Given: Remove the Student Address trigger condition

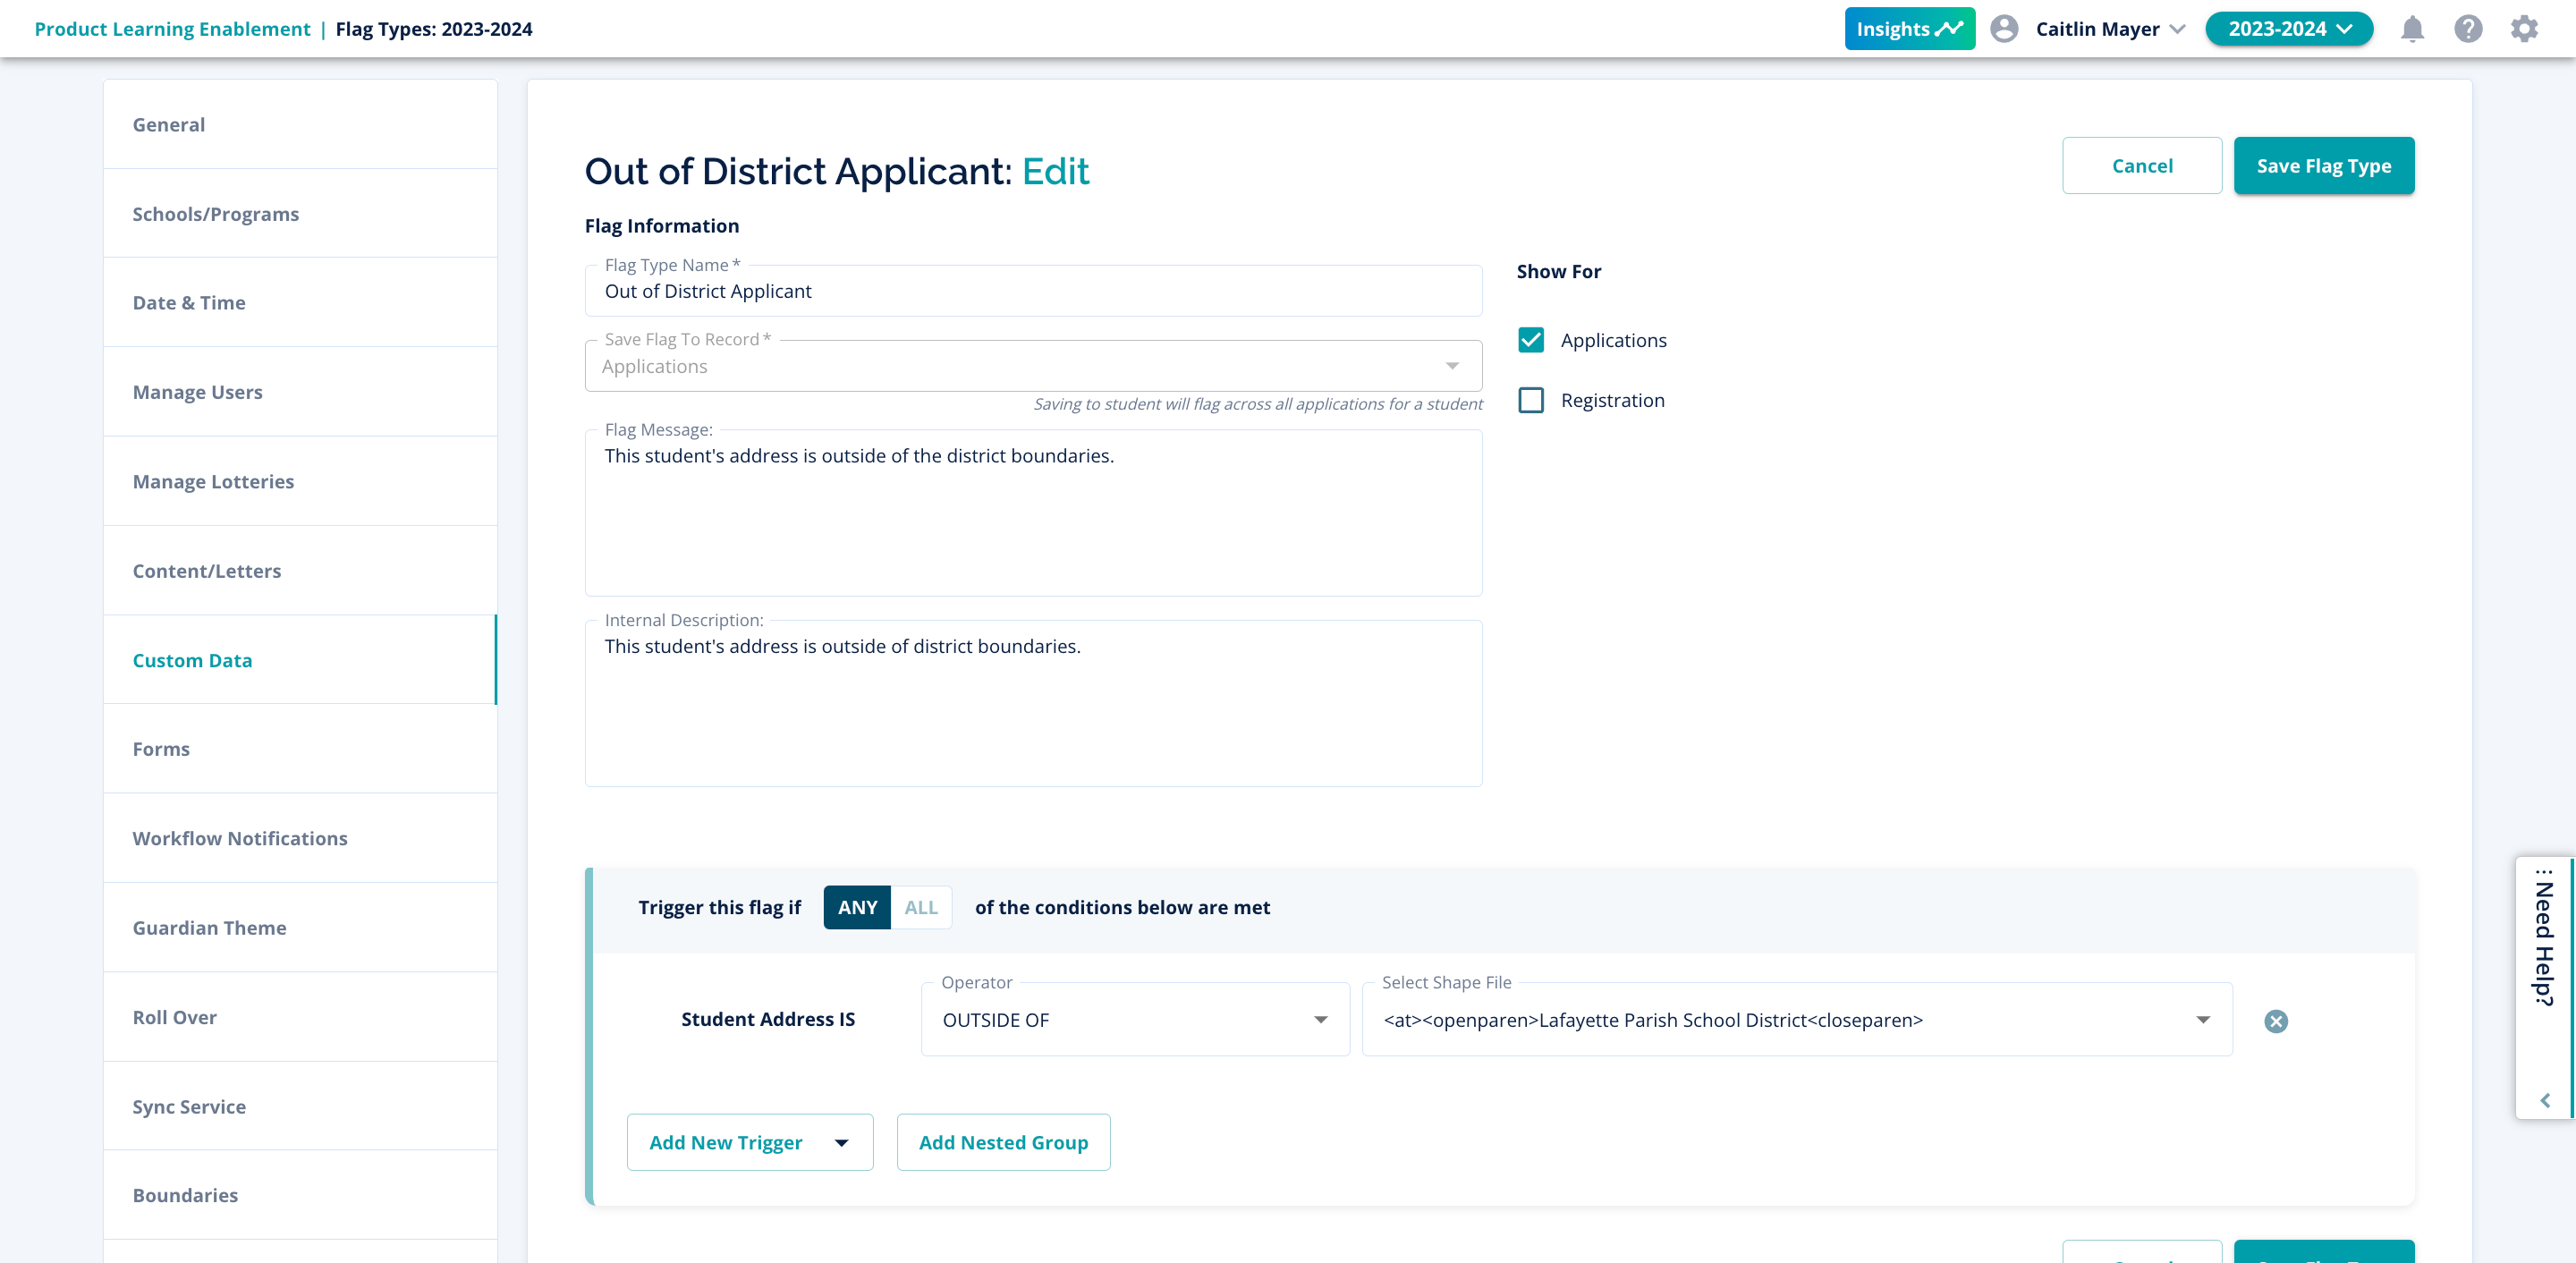Looking at the screenshot, I should tap(2276, 1021).
